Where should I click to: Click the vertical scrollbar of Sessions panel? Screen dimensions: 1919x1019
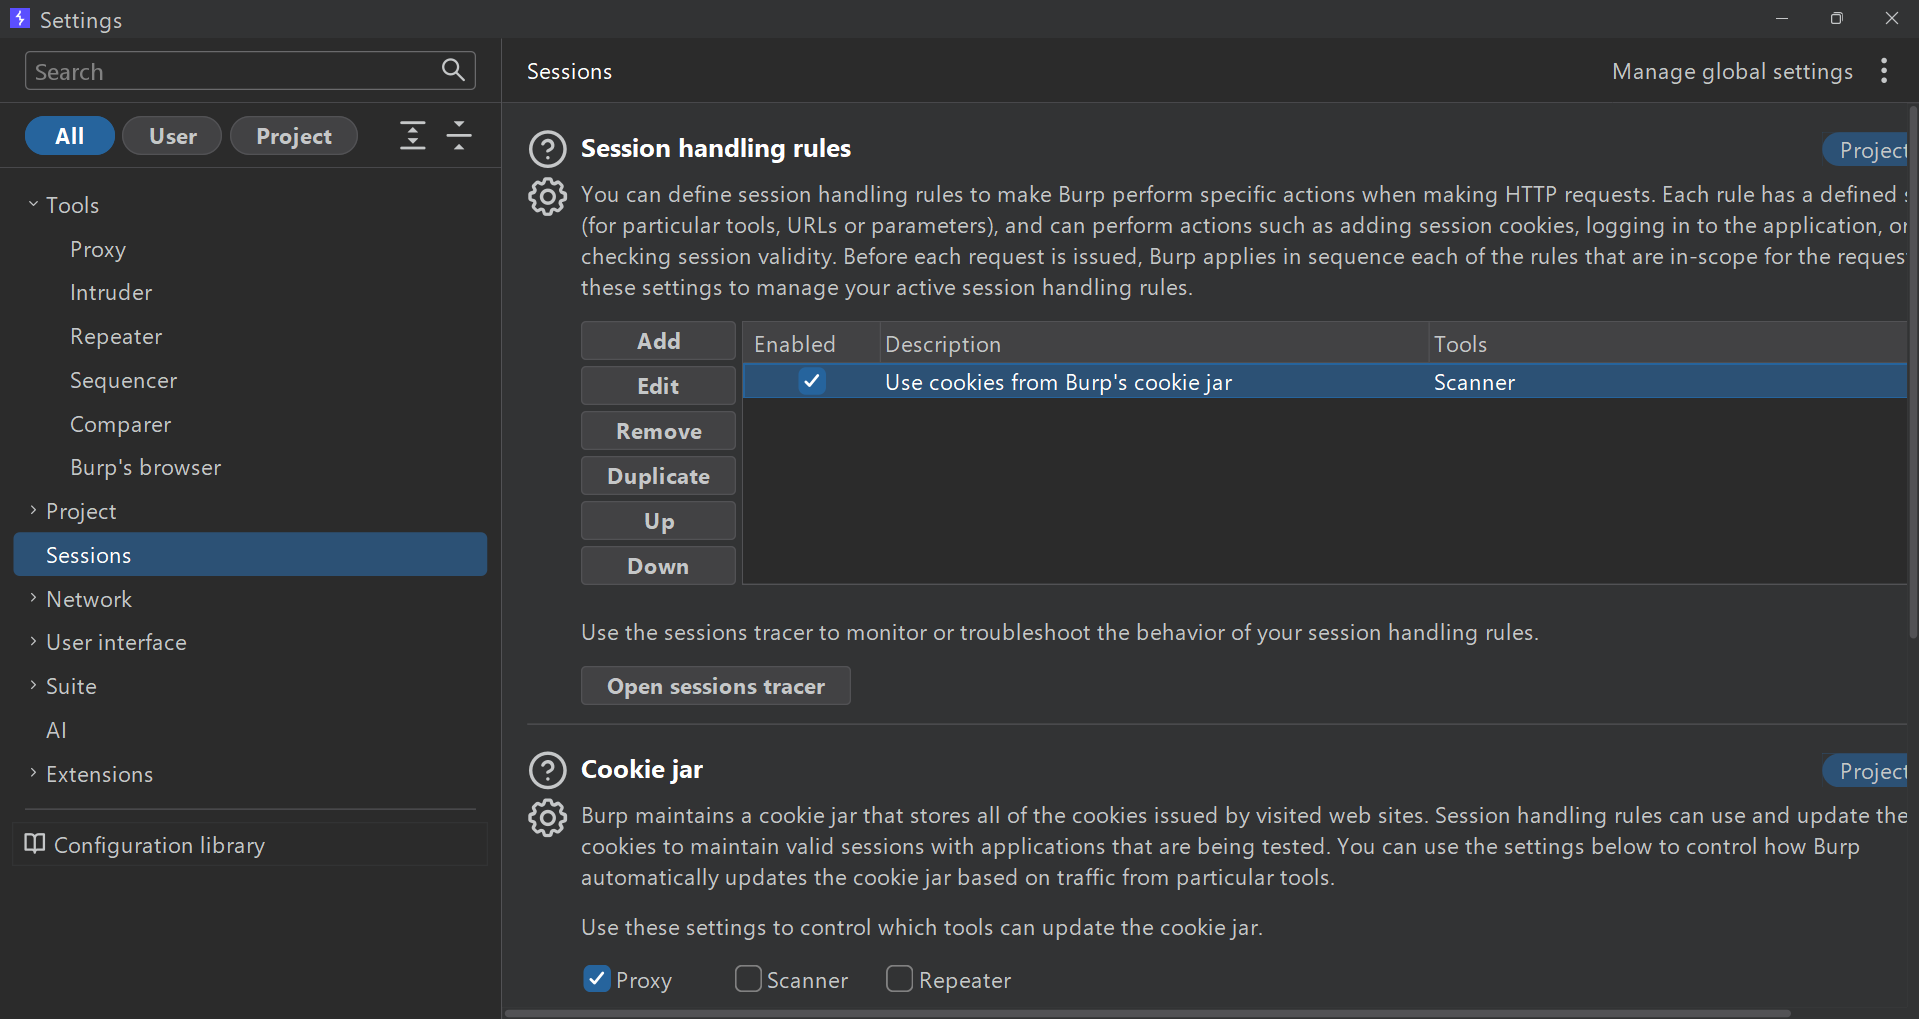tap(1913, 370)
